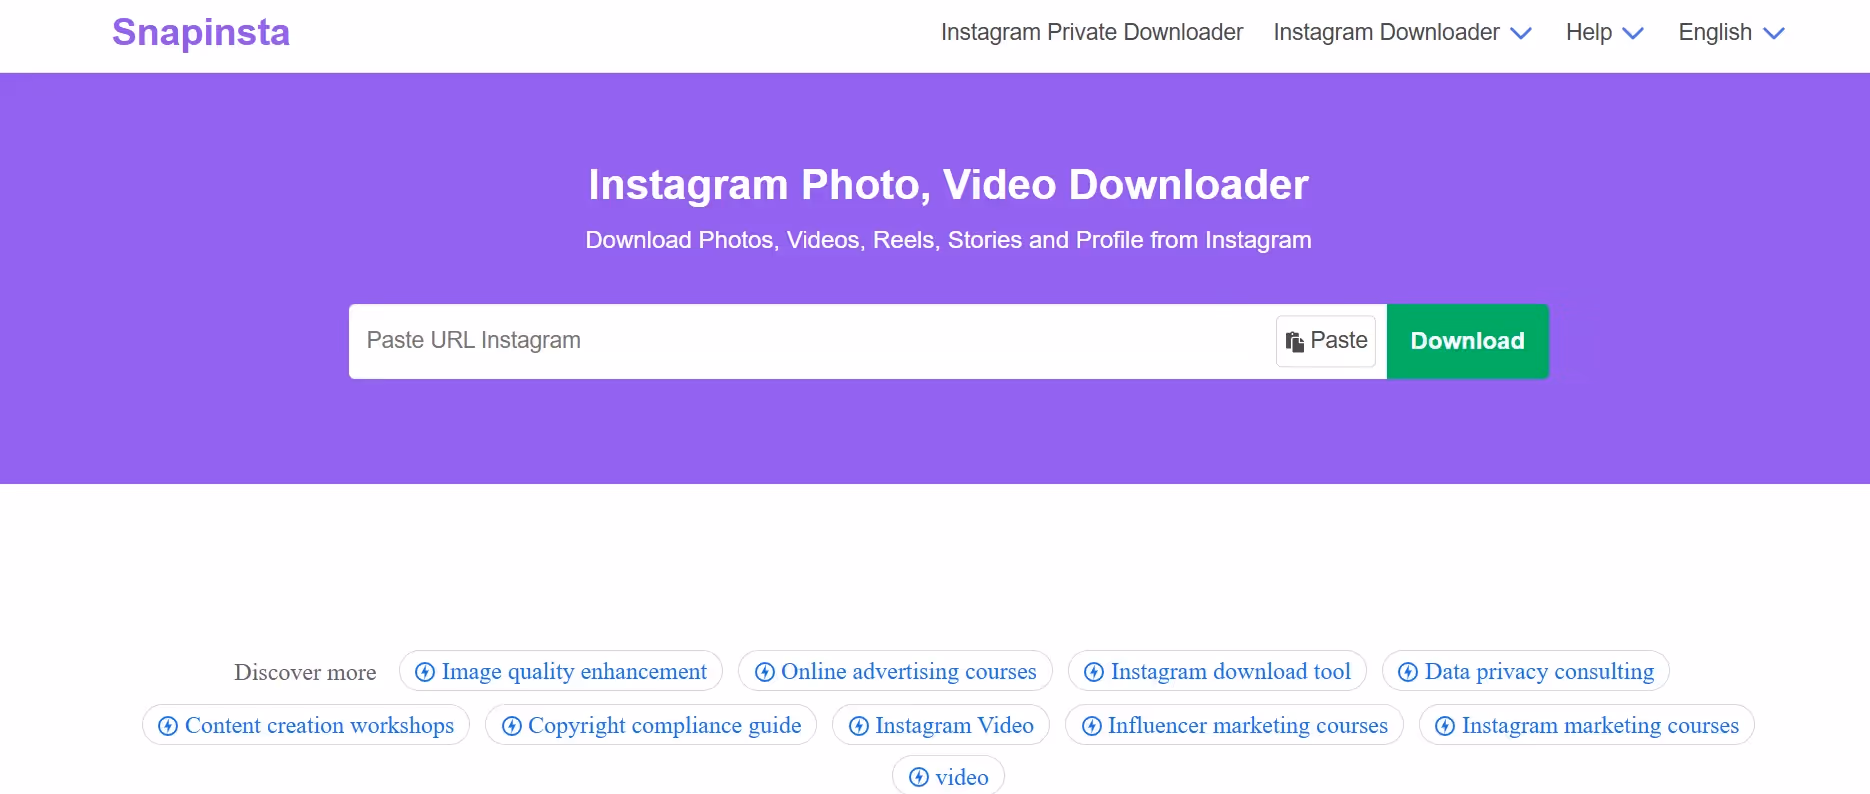Click lightning icon beside Instagram Video

click(x=859, y=726)
